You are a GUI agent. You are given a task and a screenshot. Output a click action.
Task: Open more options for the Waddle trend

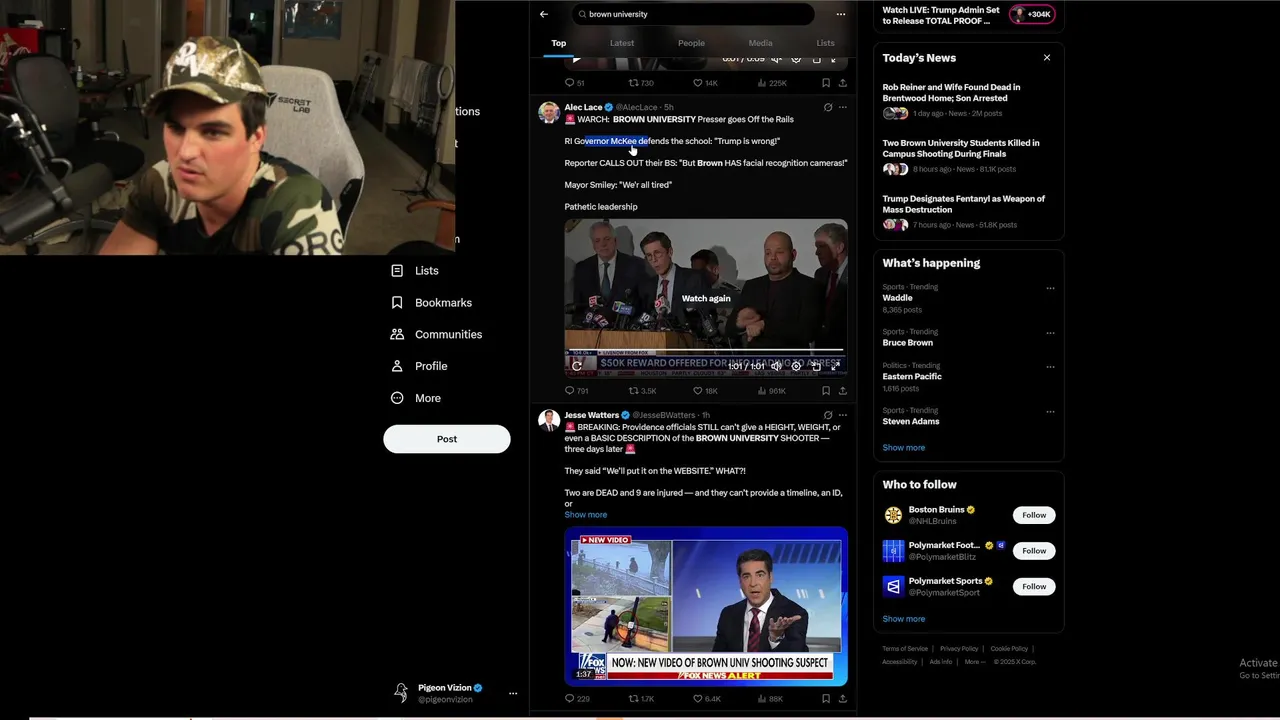click(1050, 288)
